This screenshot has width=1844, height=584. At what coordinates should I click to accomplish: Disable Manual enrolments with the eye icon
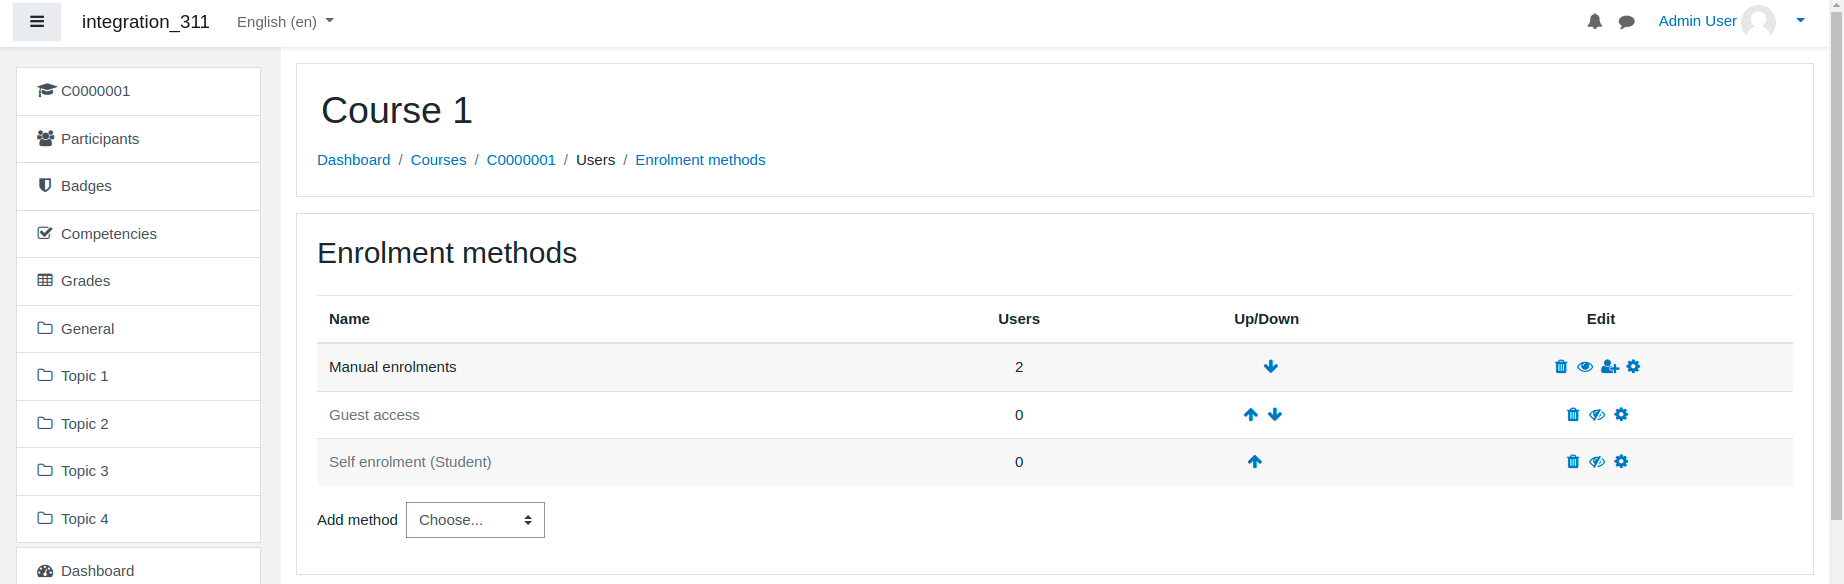[1585, 367]
